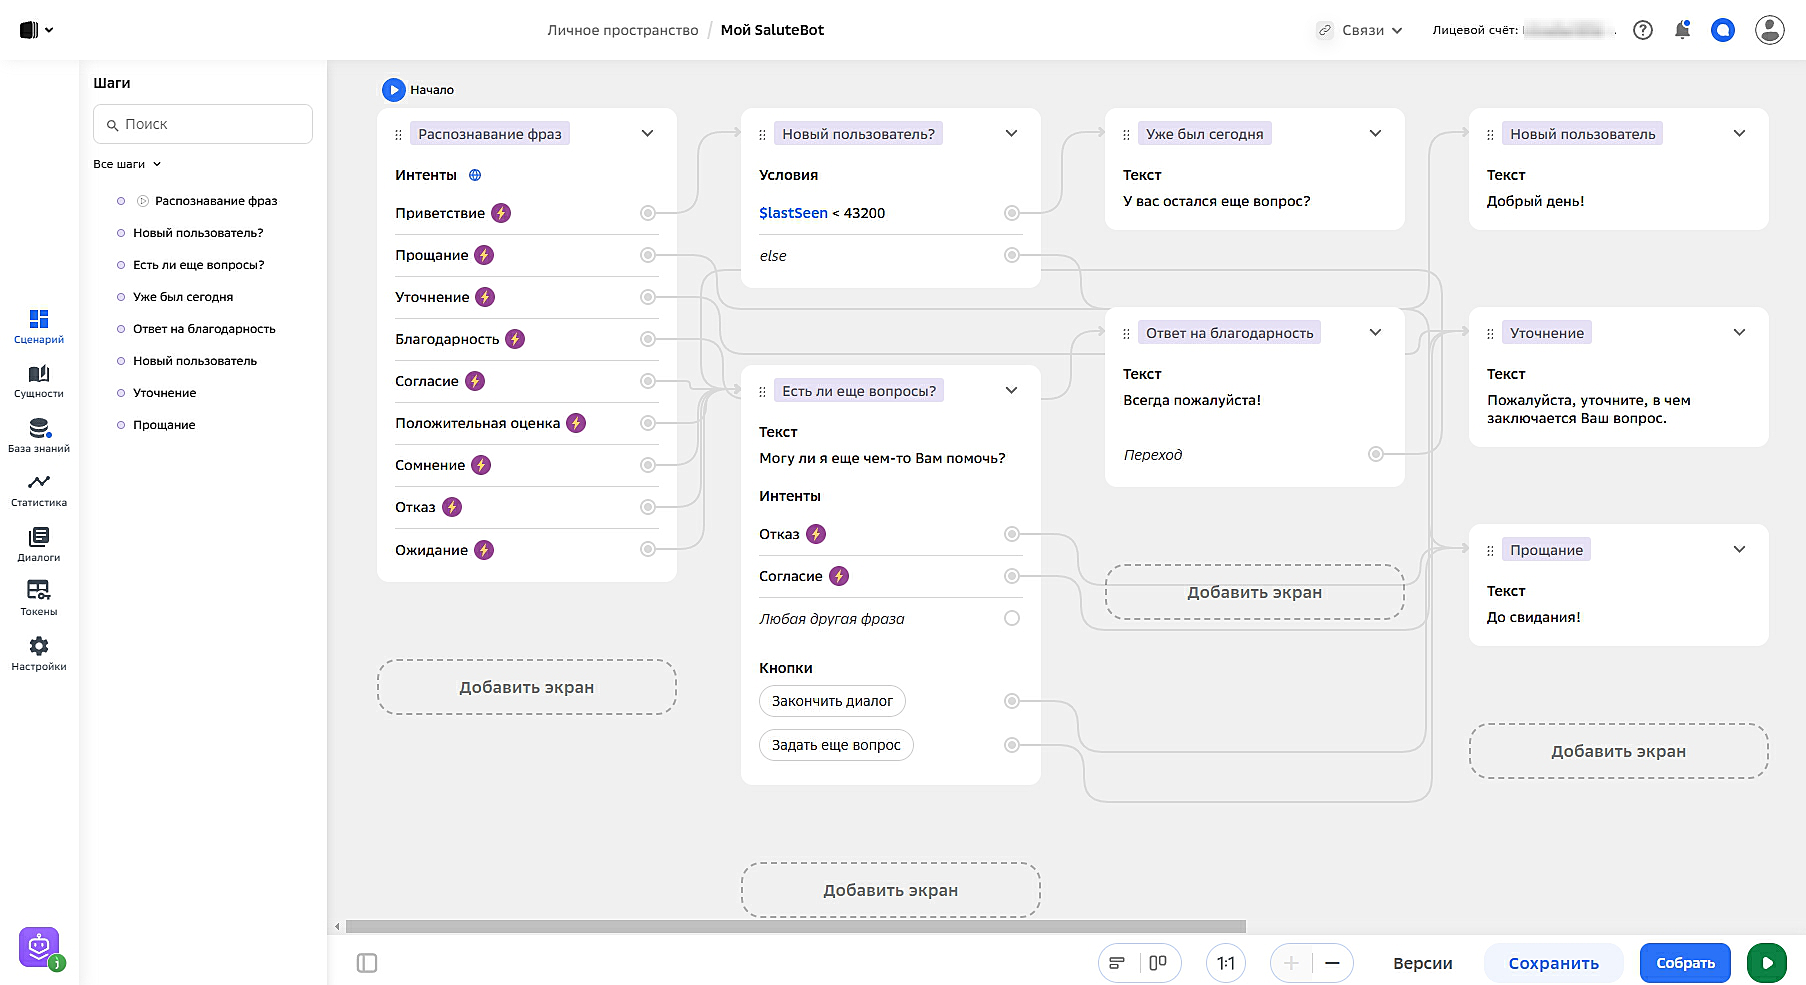Image resolution: width=1806 pixels, height=985 pixels.
Task: Click the Сохранить button
Action: coord(1553,963)
